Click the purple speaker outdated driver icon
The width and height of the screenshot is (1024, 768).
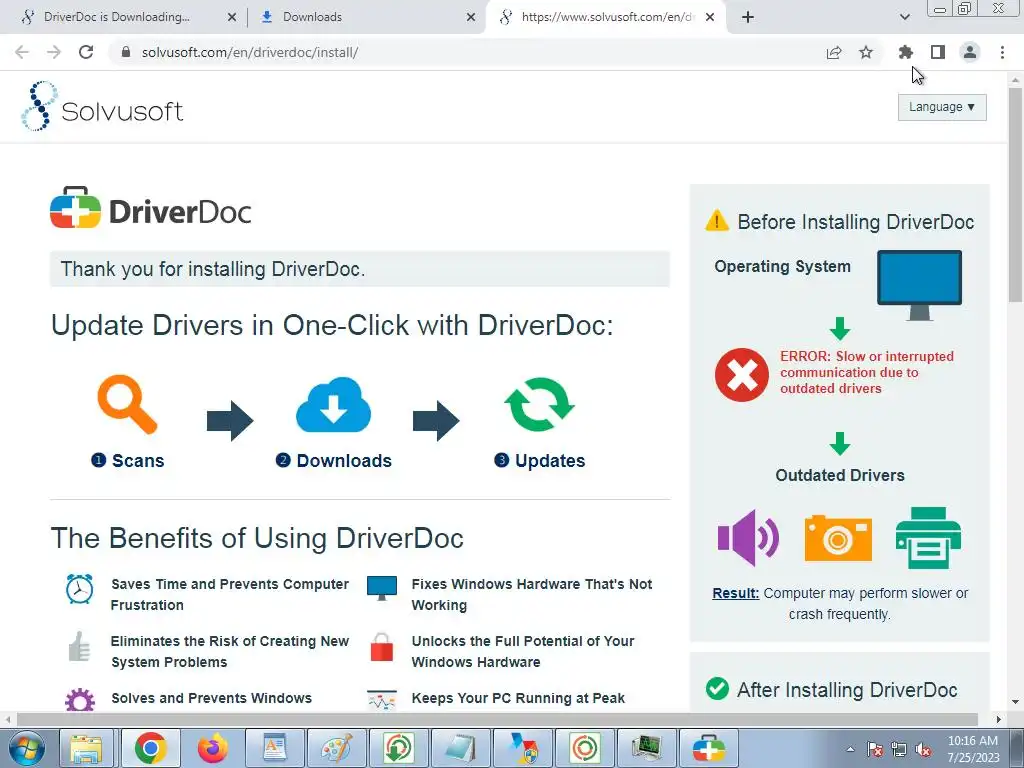tap(748, 537)
